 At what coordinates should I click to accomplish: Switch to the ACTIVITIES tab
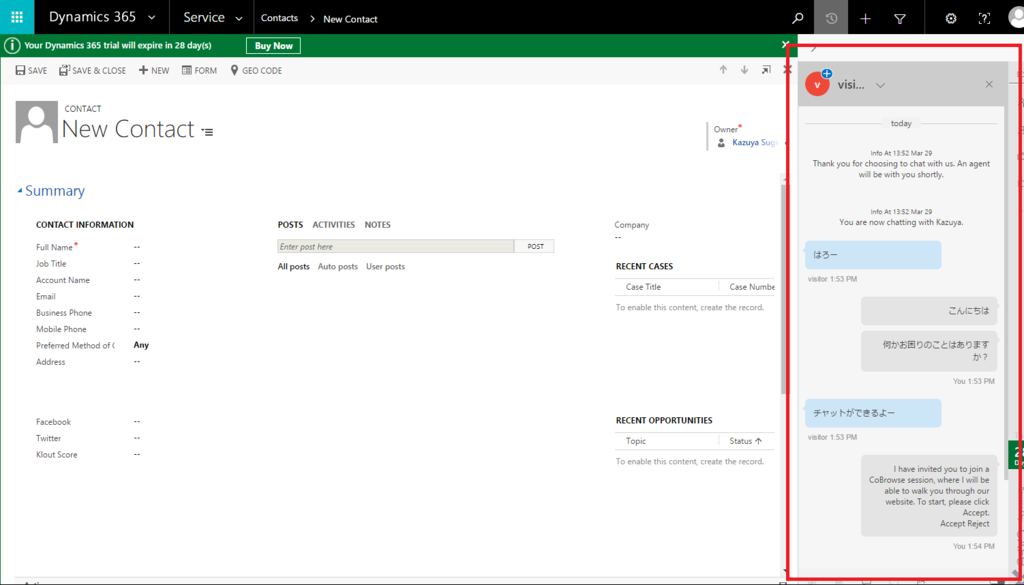pyautogui.click(x=334, y=225)
